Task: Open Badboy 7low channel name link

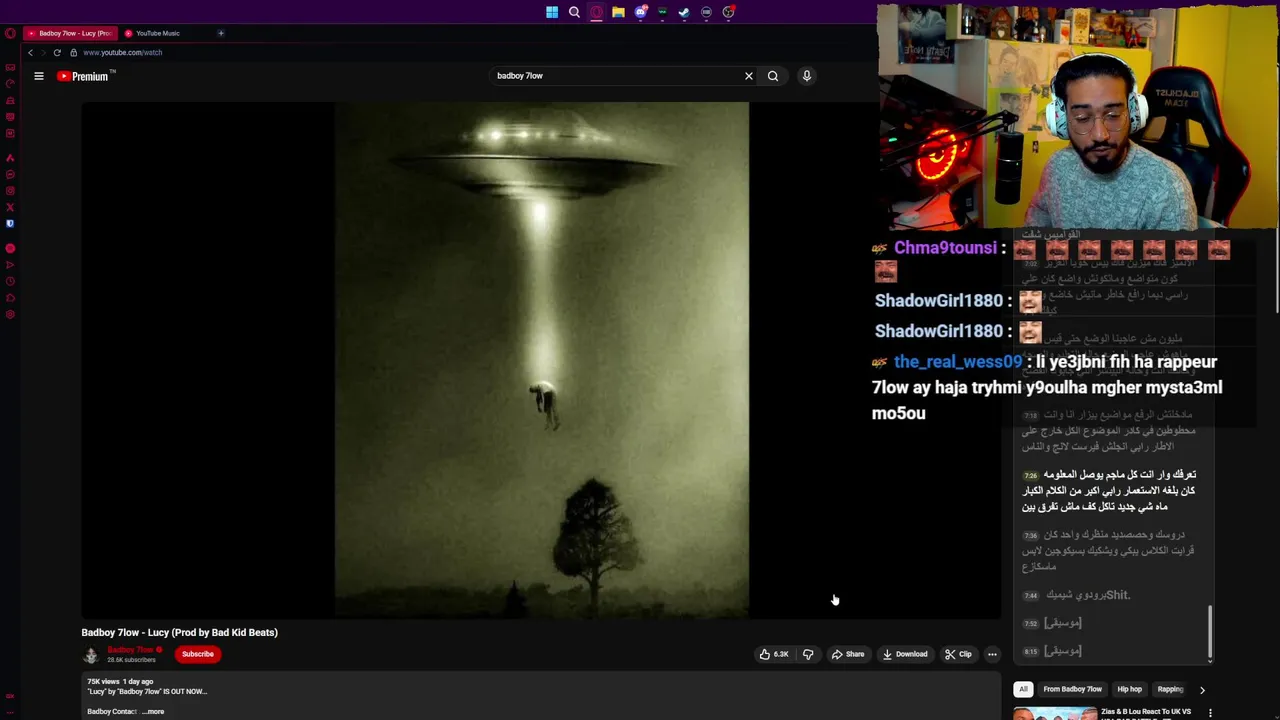Action: point(131,650)
